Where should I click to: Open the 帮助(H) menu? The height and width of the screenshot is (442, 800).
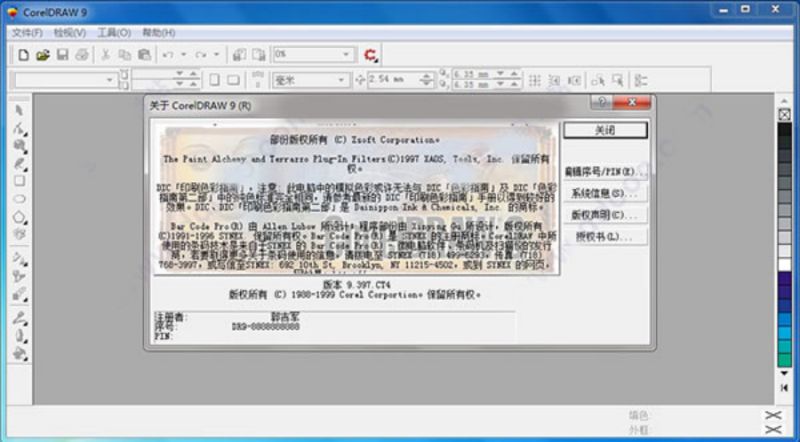point(159,33)
